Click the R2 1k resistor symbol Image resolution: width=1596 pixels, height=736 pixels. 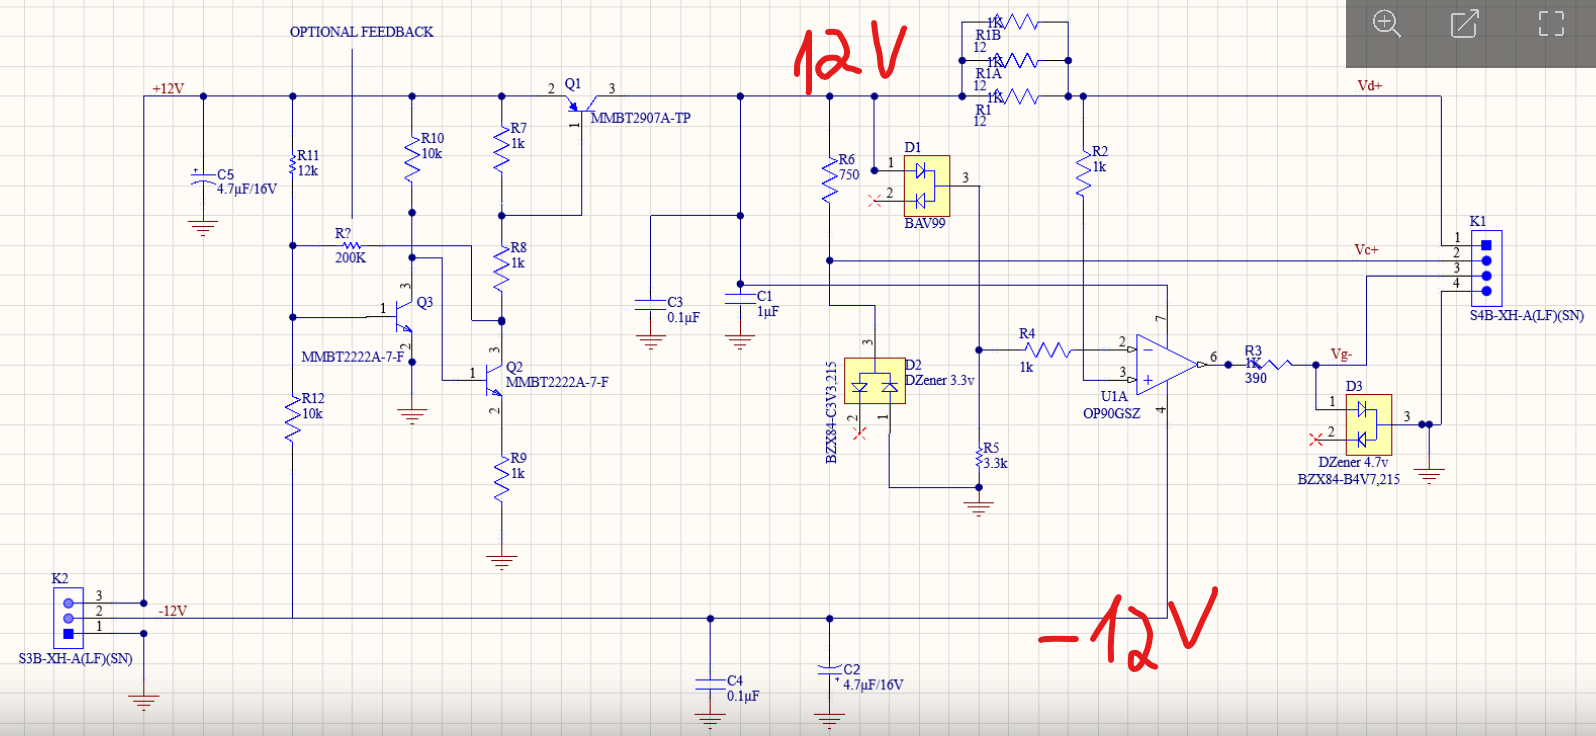tap(1083, 171)
